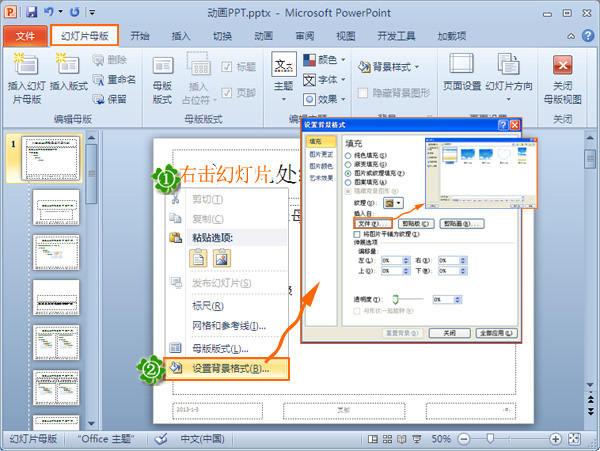
Task: Select Picture or texture fill radio button
Action: tap(348, 173)
